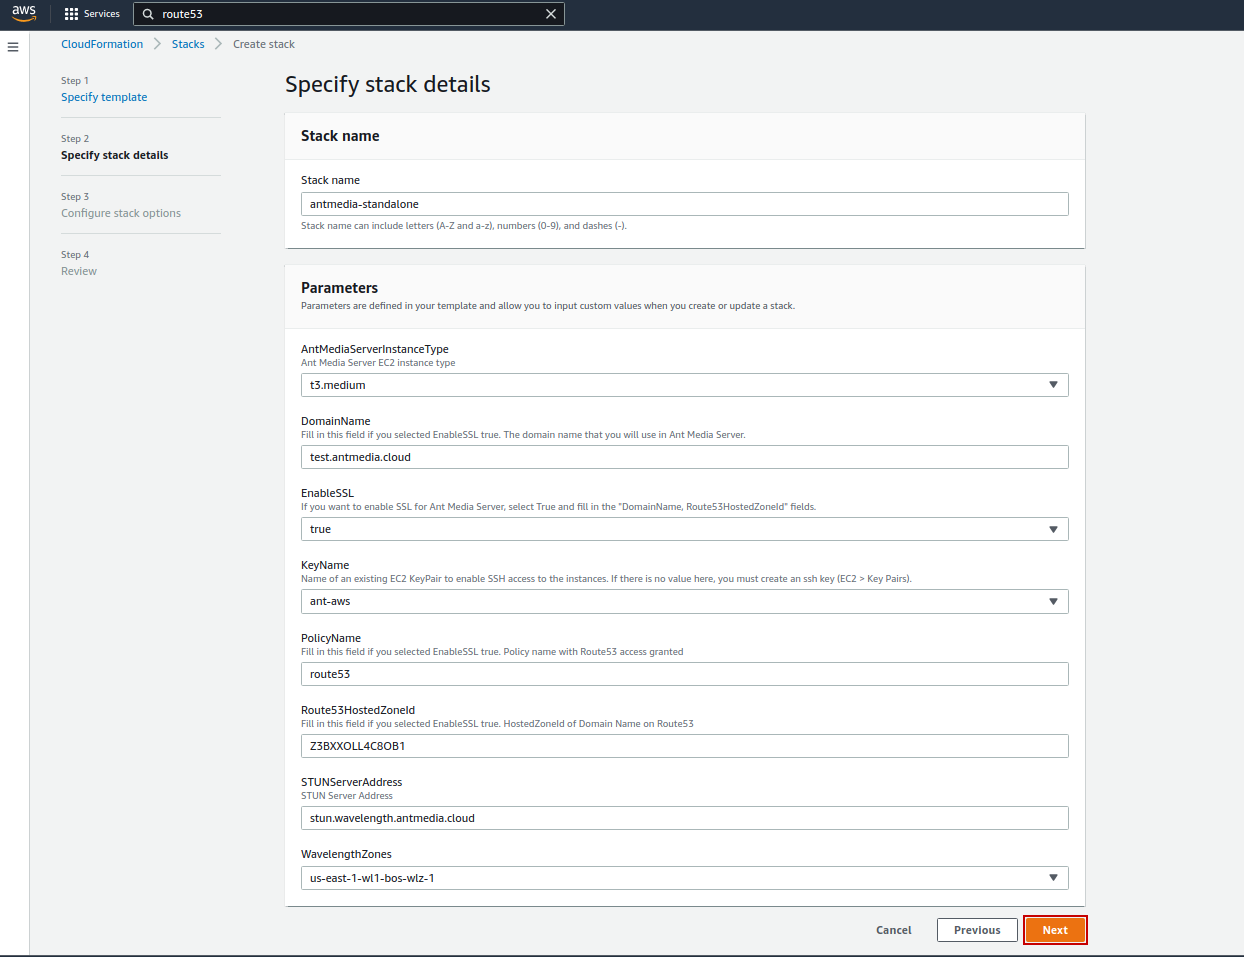Clear the route53 search text
1244x957 pixels.
pos(551,14)
